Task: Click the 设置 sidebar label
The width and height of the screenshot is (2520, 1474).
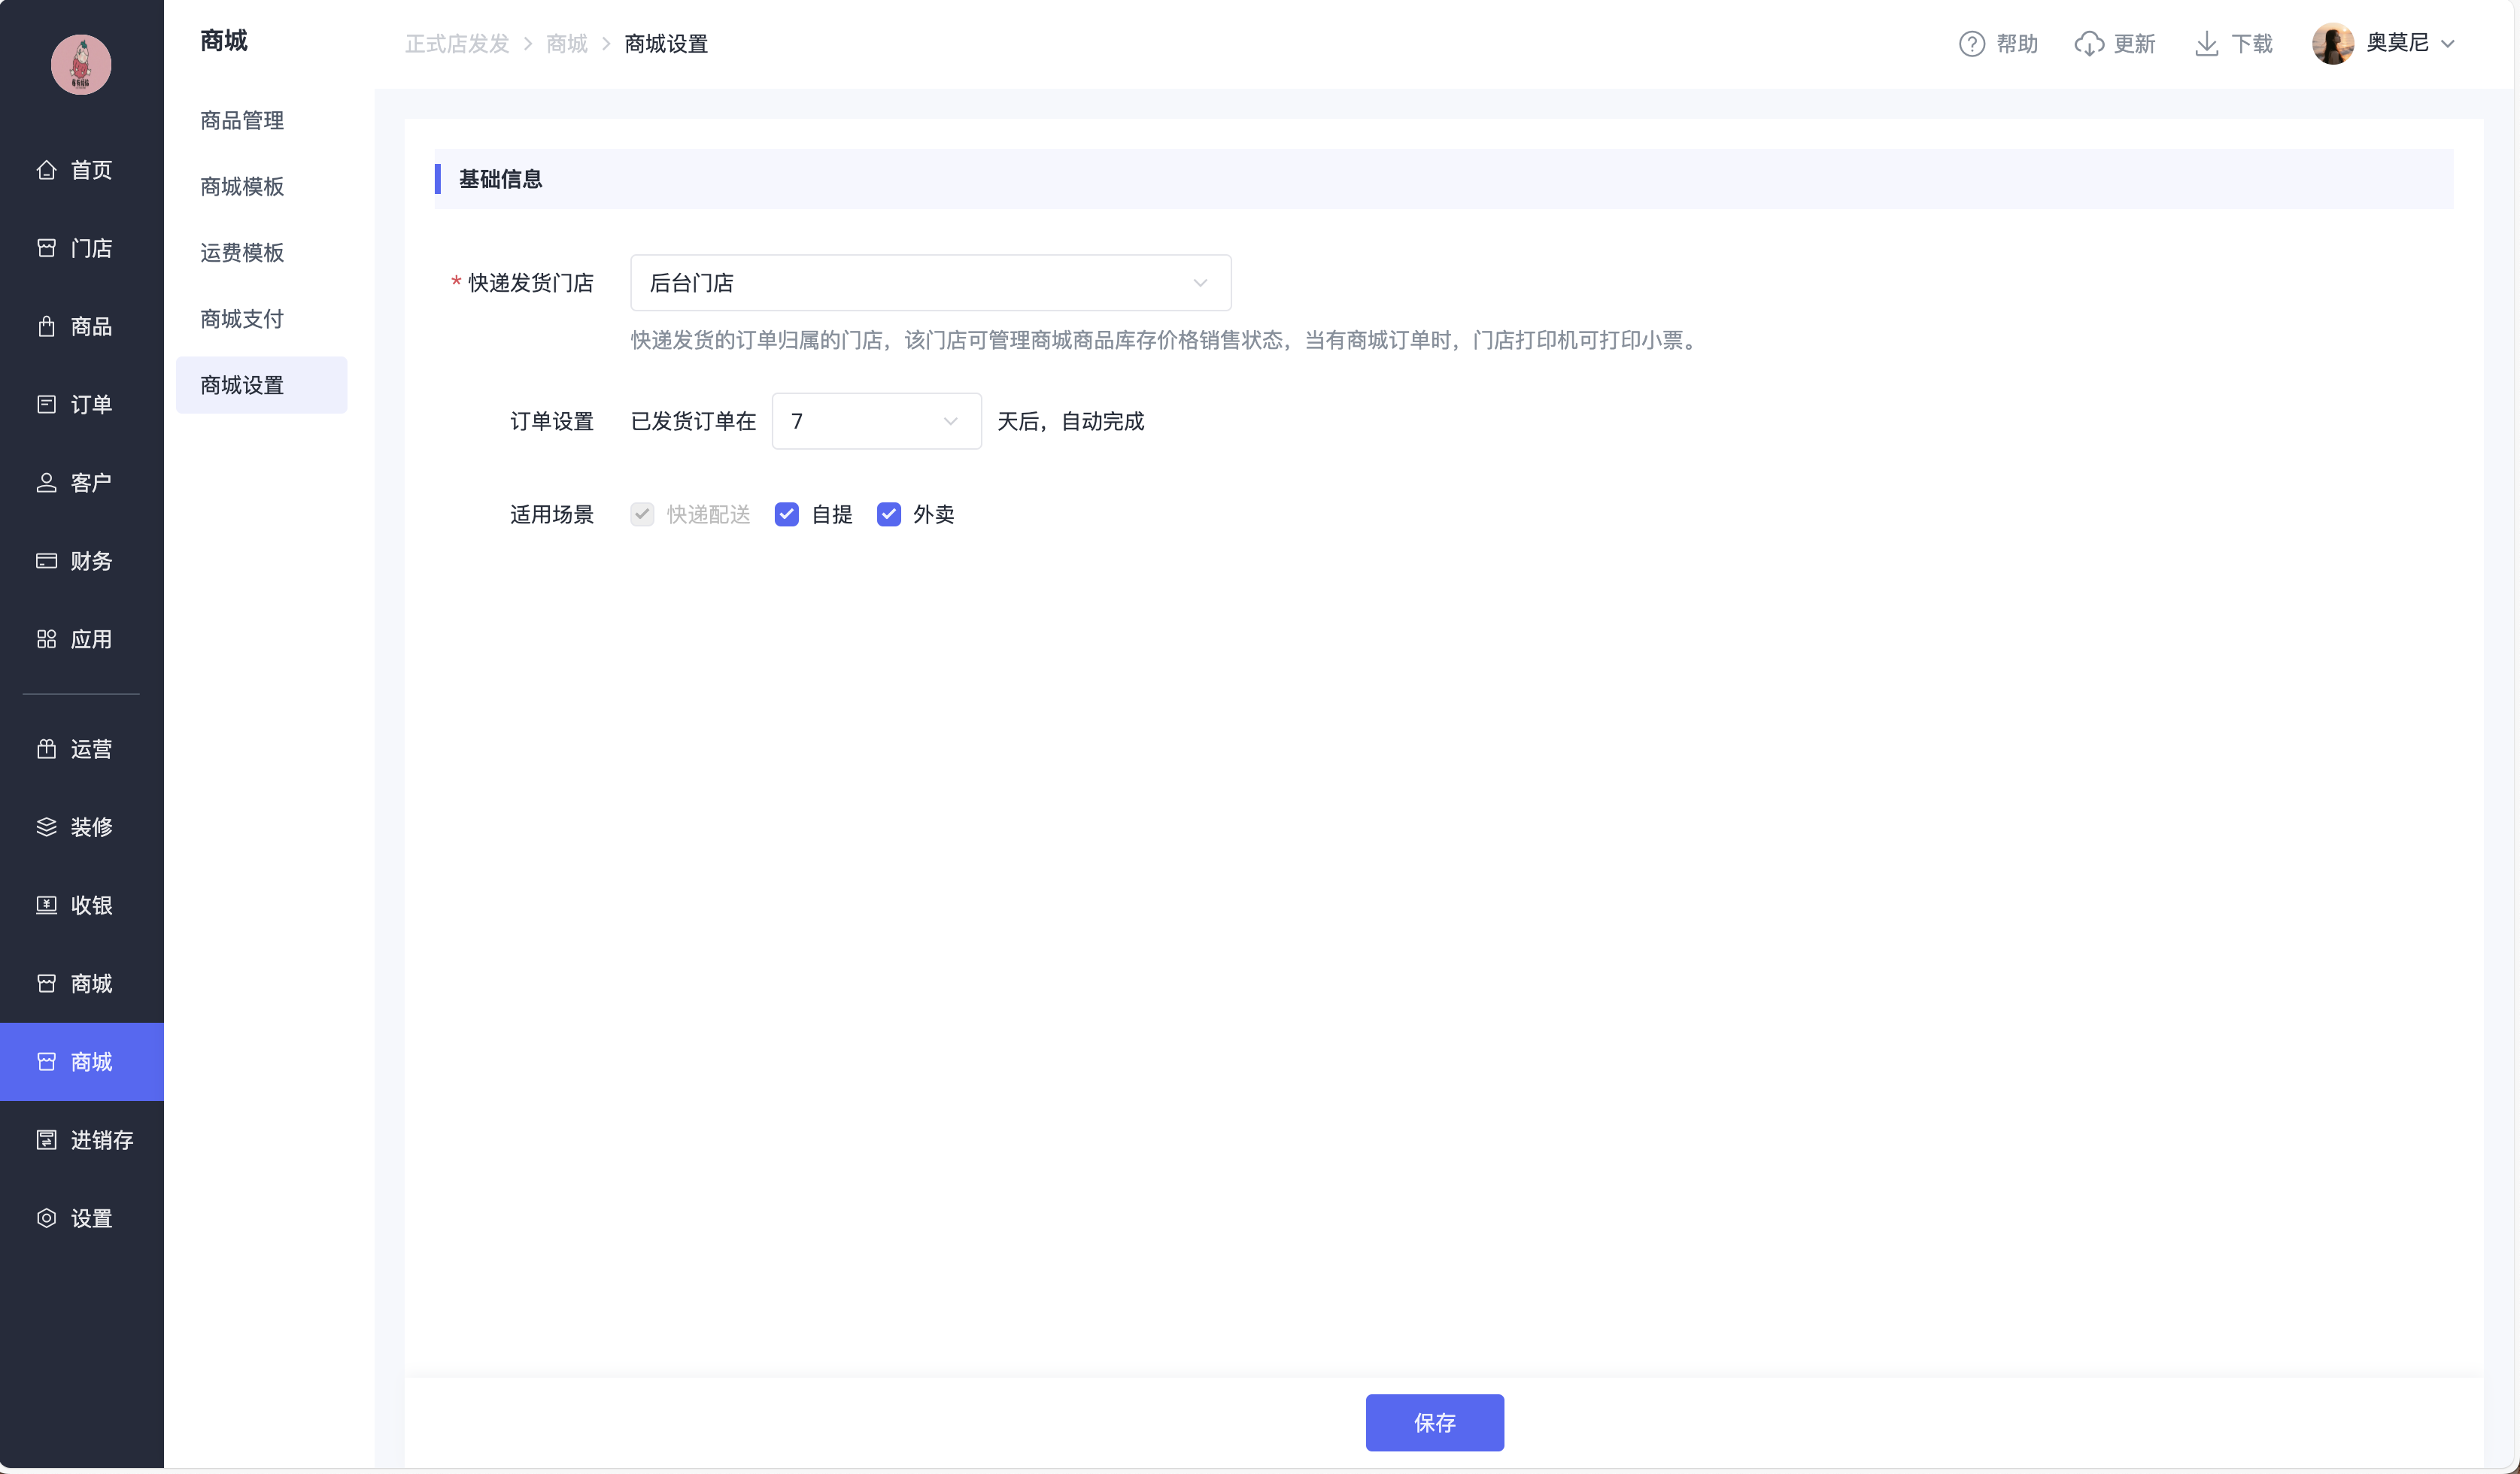Action: click(x=91, y=1218)
